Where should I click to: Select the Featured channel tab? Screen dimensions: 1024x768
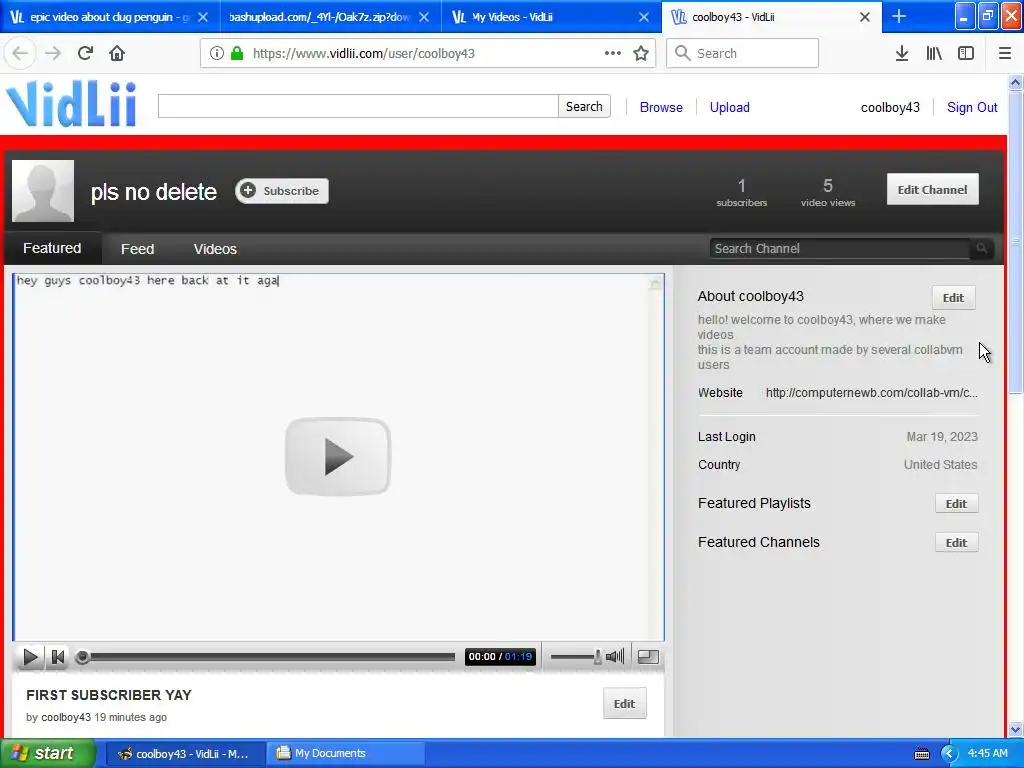(52, 248)
